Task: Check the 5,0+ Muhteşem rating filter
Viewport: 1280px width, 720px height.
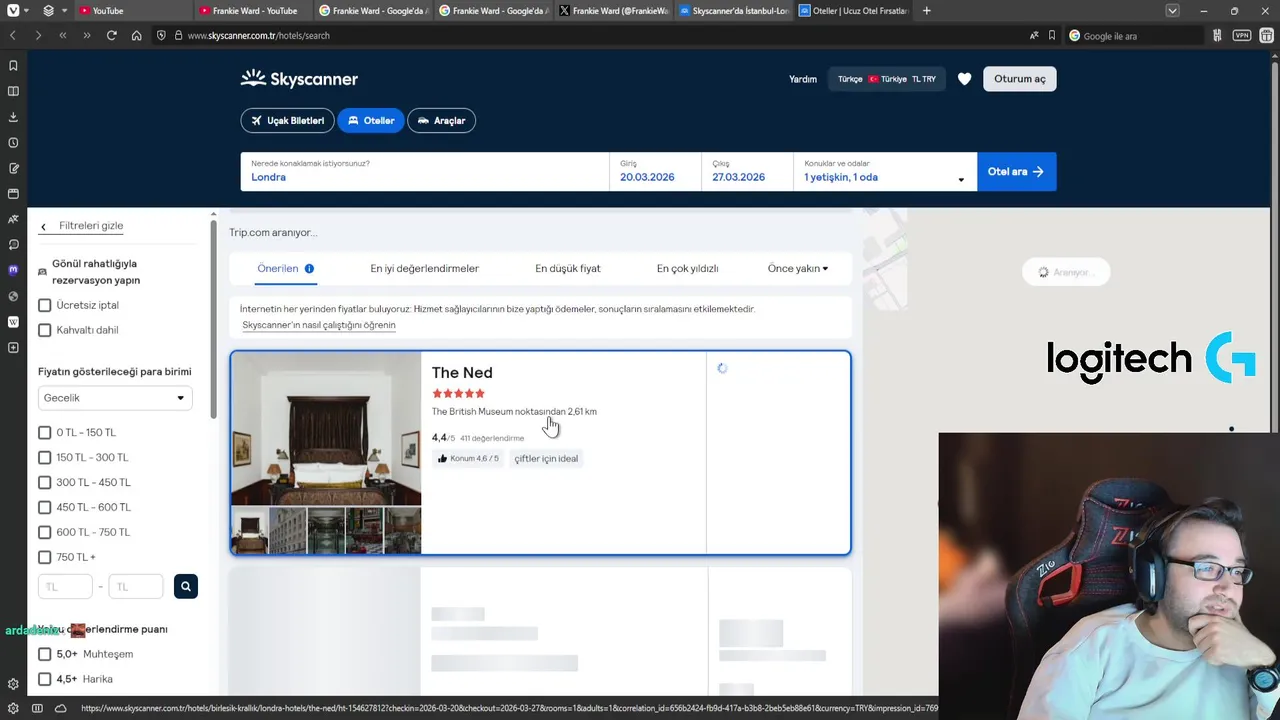Action: (44, 654)
